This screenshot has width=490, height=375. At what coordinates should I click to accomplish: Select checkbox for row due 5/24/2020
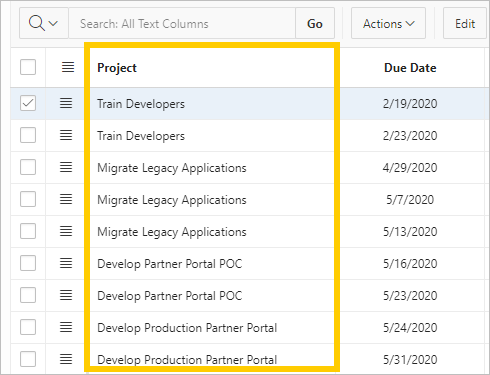28,327
